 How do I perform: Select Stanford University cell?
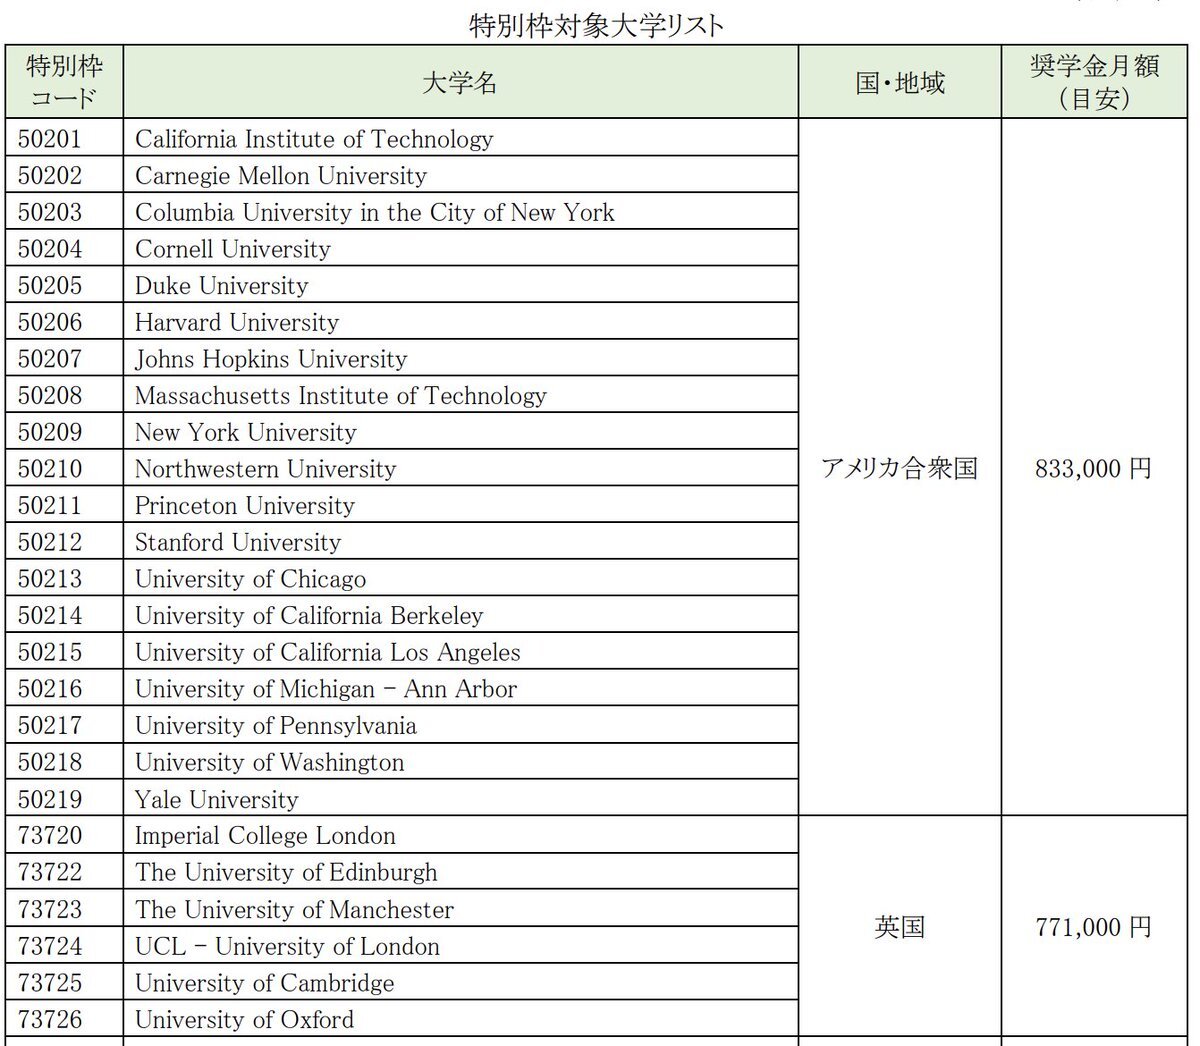[x=461, y=542]
